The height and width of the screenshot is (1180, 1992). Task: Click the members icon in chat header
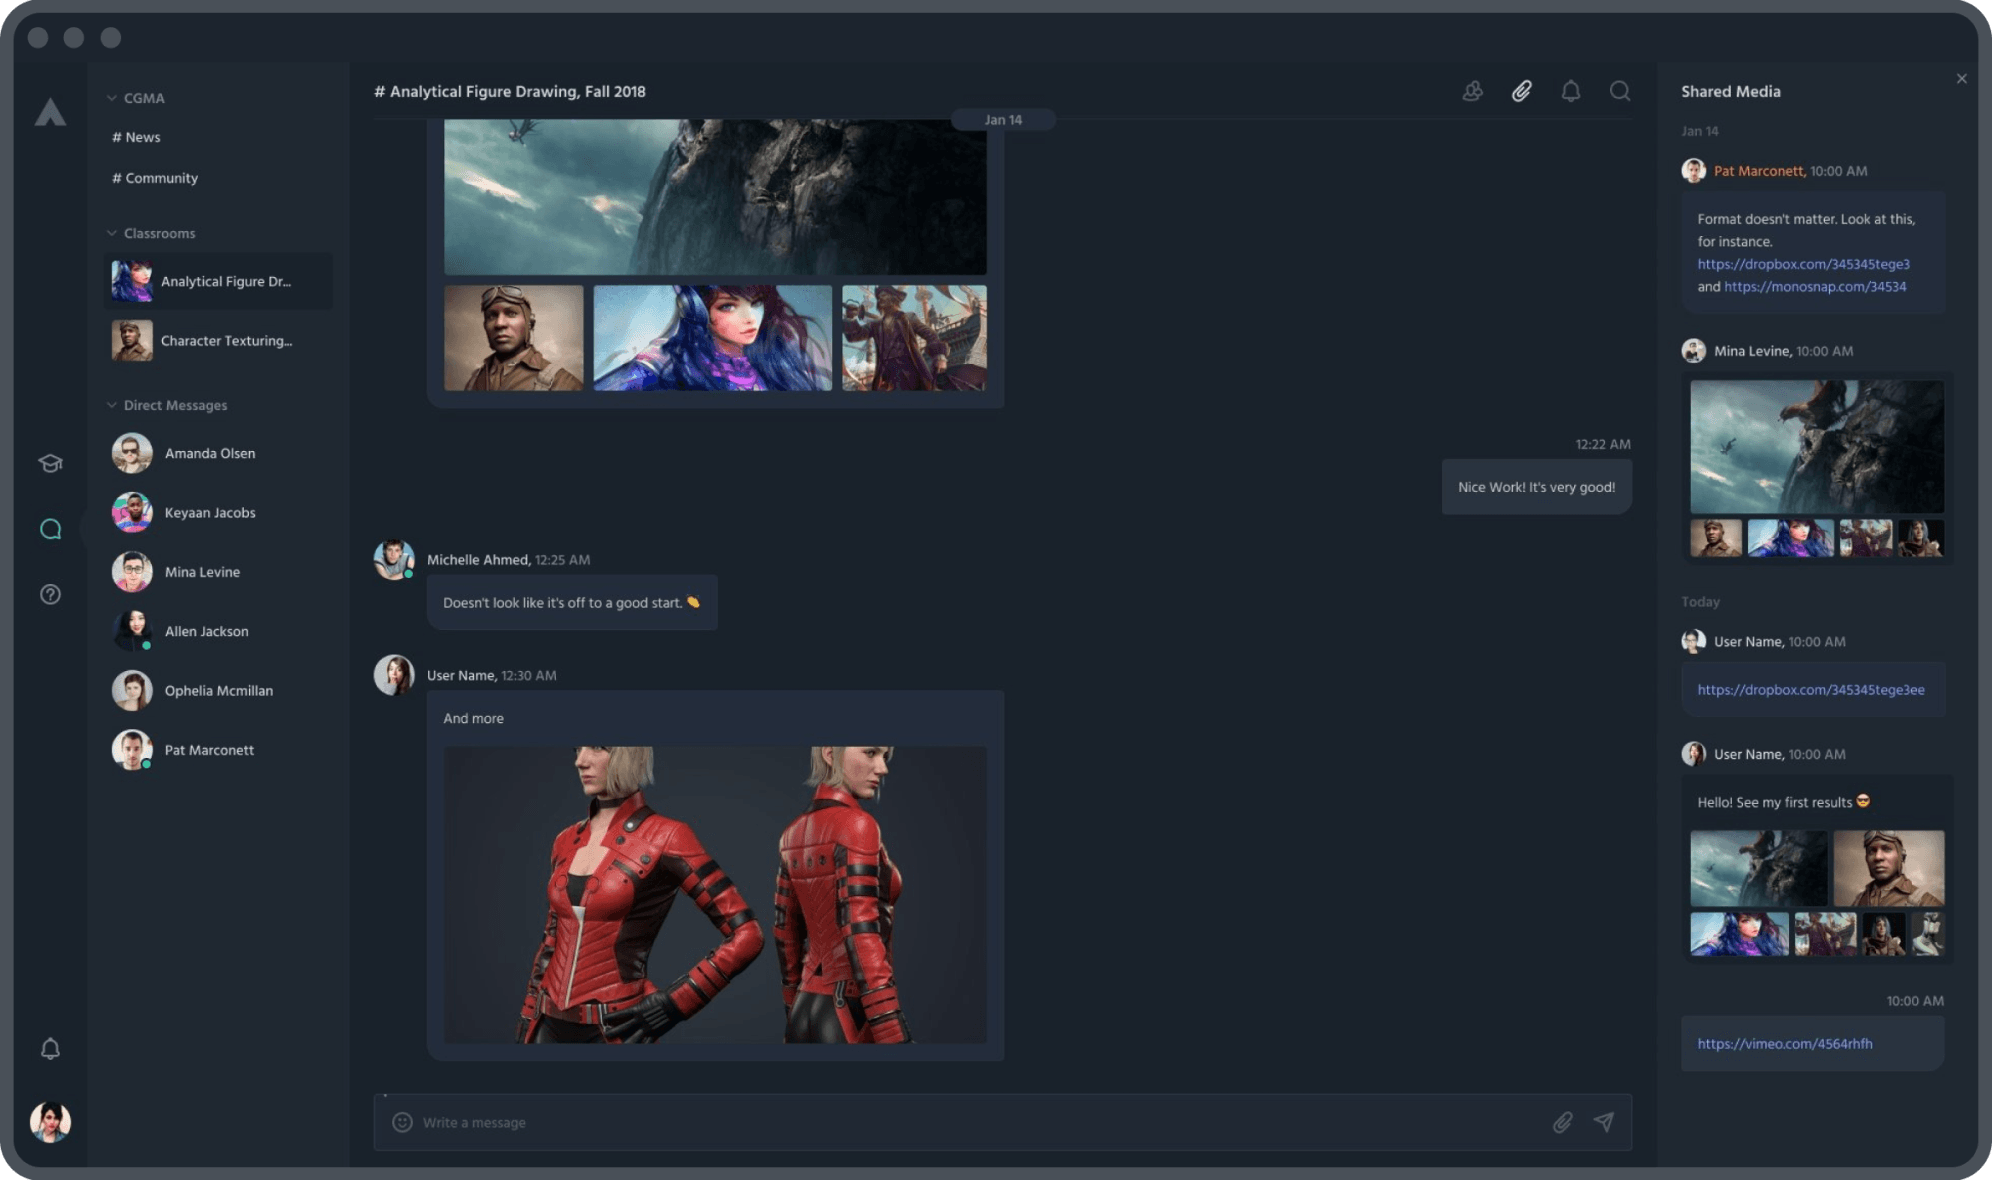click(1472, 91)
